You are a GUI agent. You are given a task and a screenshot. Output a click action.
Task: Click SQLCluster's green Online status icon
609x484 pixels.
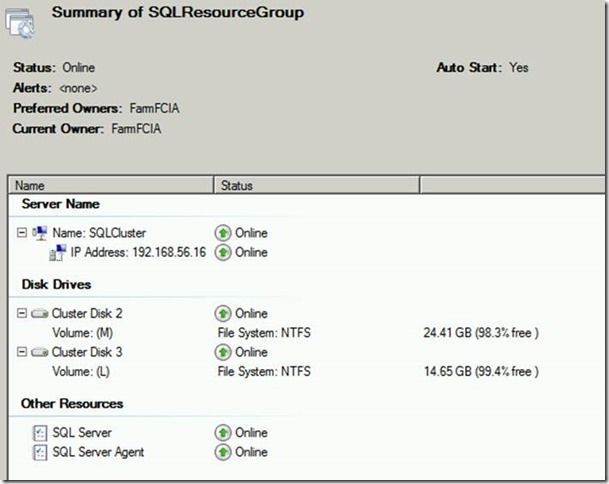point(224,233)
